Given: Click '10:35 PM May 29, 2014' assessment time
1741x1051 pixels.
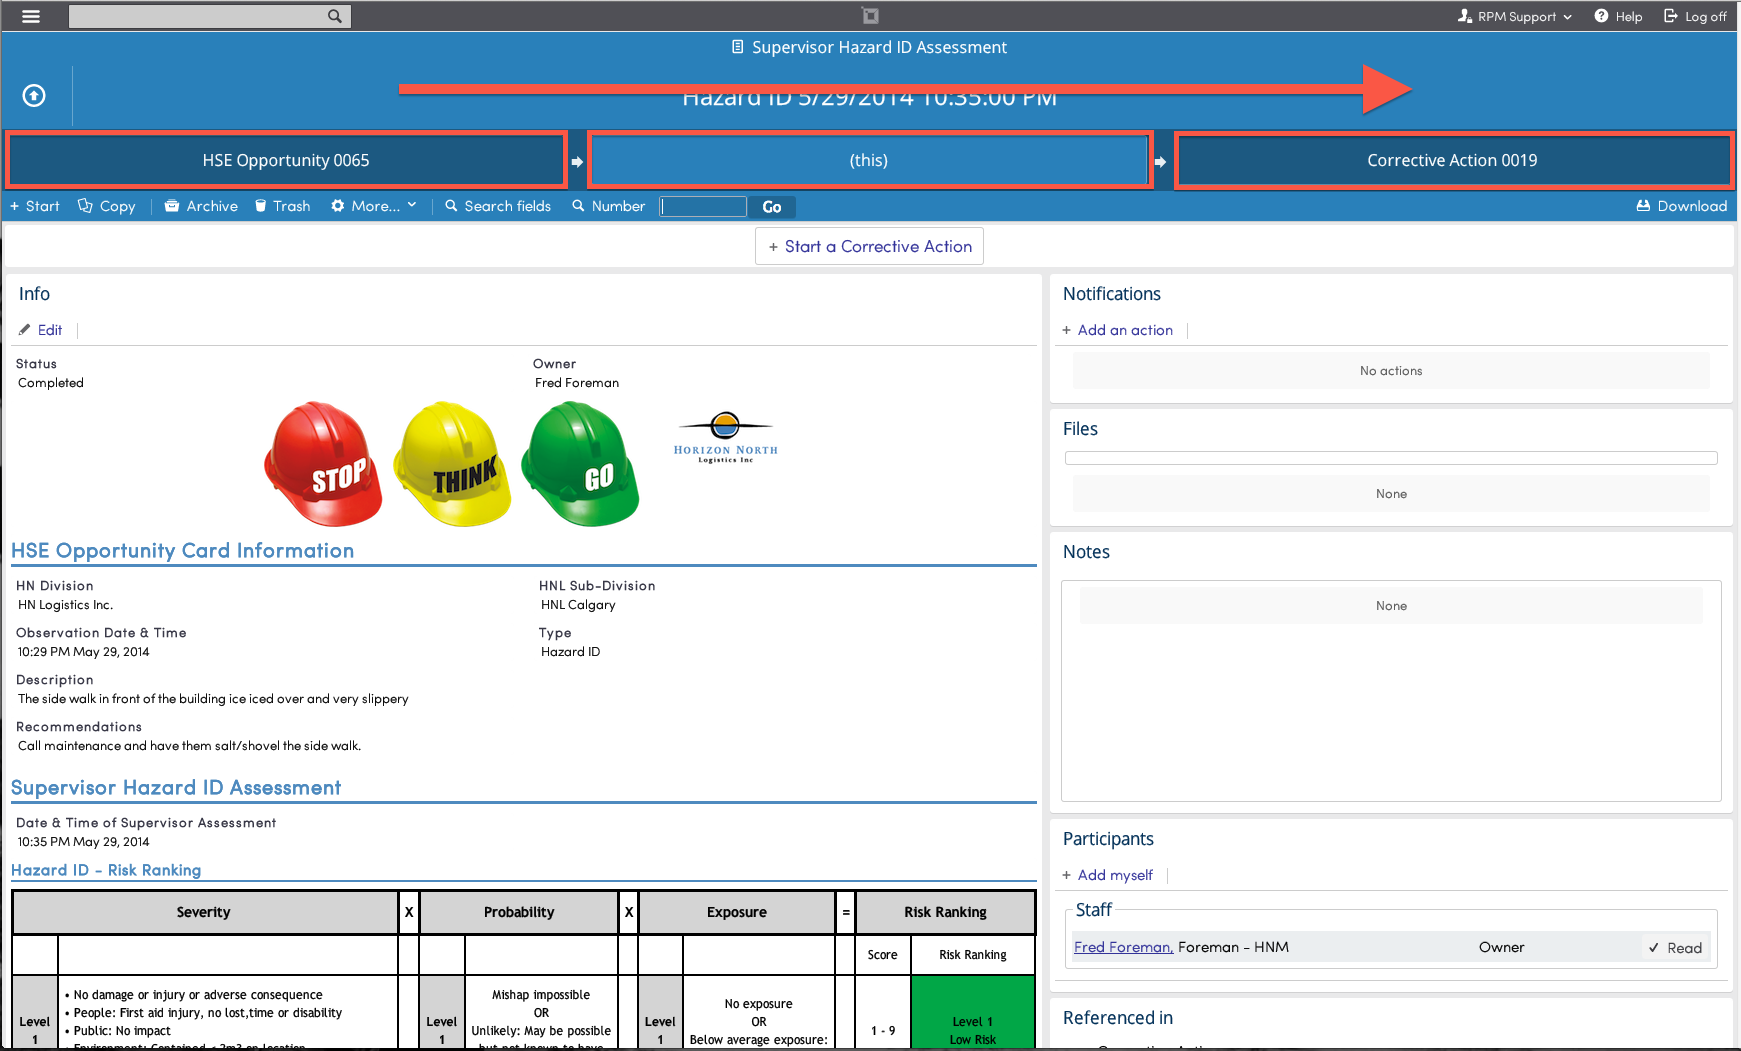Looking at the screenshot, I should pyautogui.click(x=84, y=842).
